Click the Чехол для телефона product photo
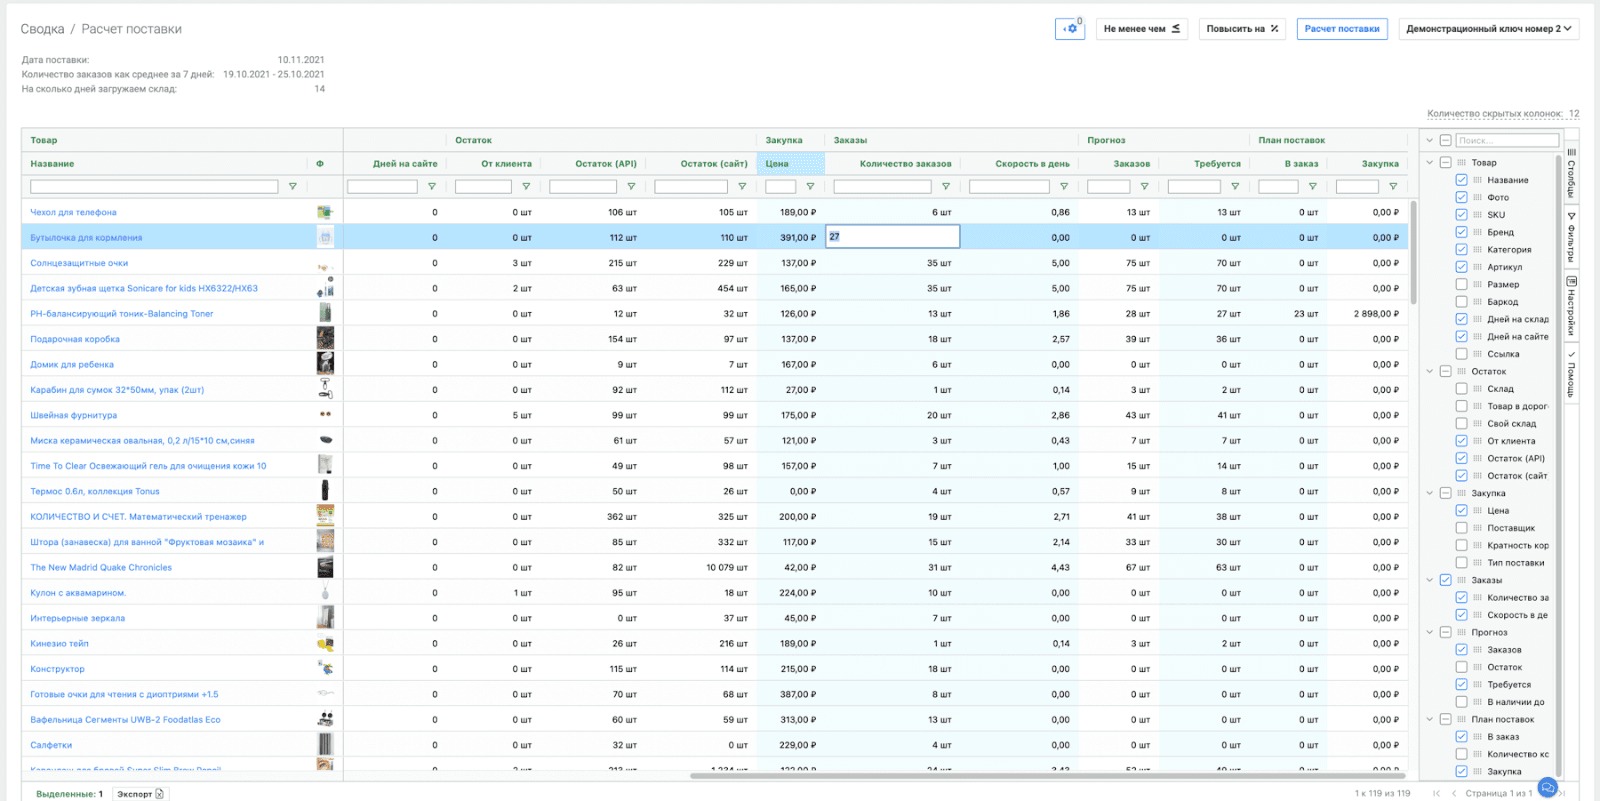This screenshot has width=1600, height=801. (325, 212)
